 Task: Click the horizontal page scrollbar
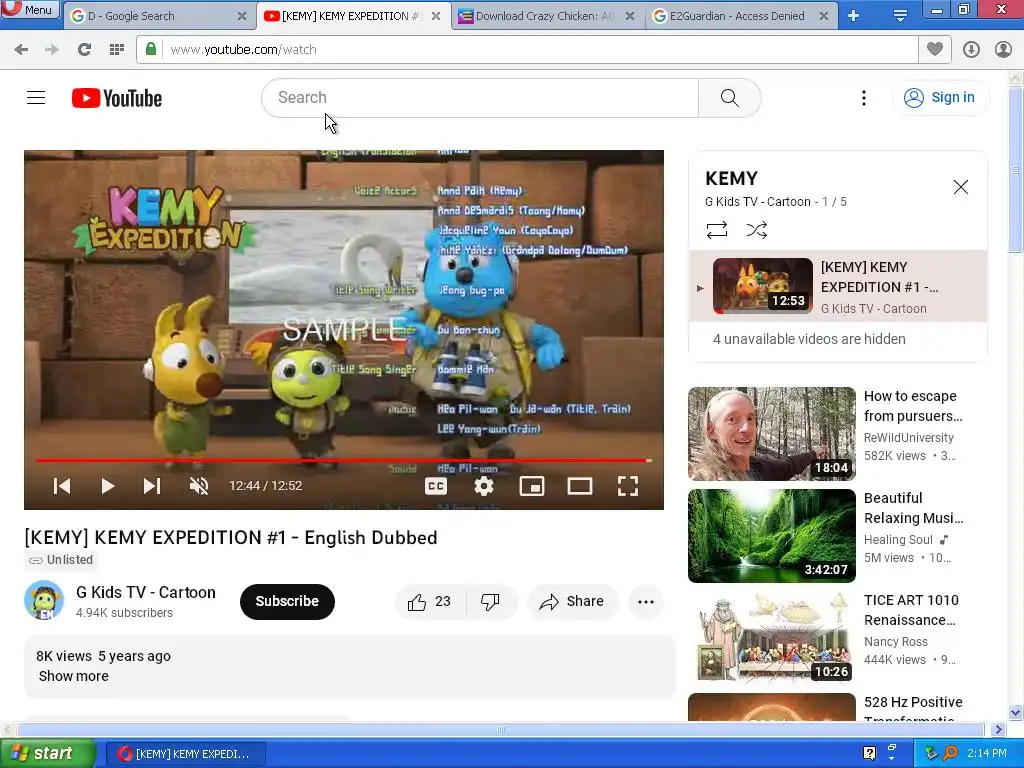501,729
